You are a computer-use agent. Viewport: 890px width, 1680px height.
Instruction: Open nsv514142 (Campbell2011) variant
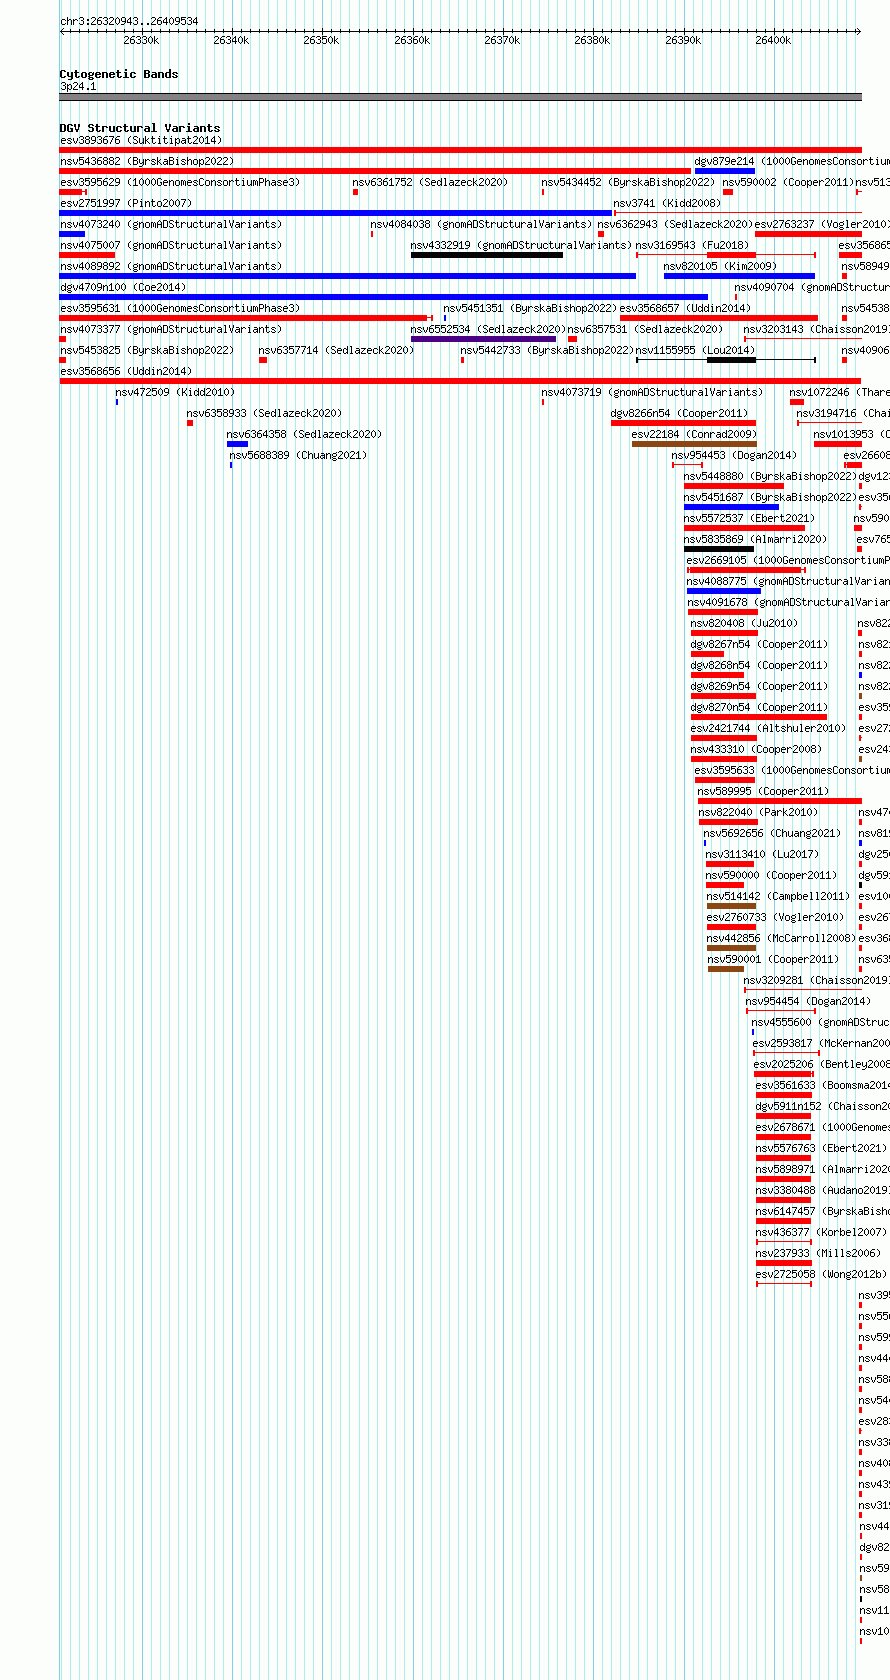point(779,897)
